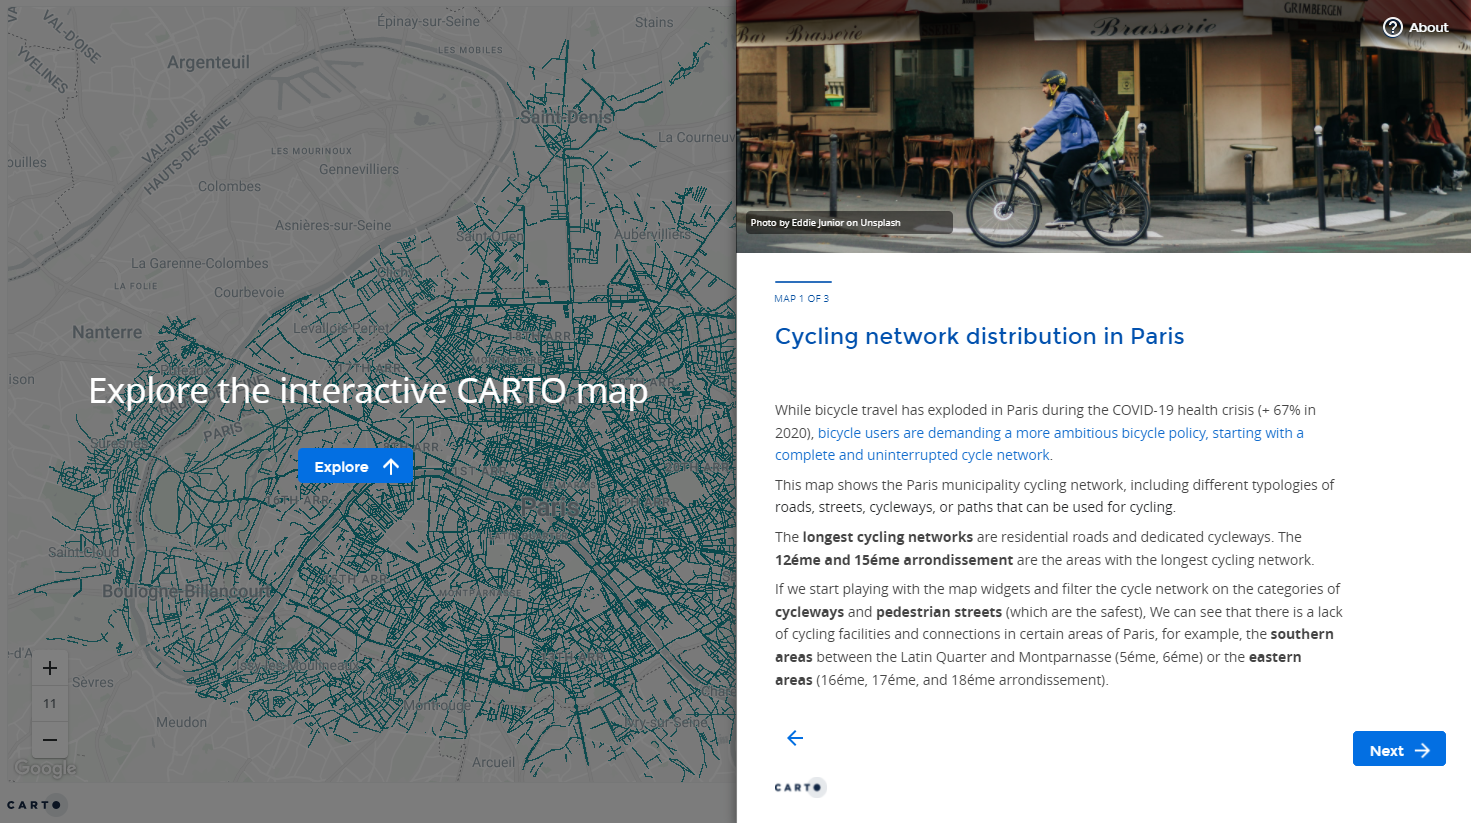
Task: Zoom out with the minus button
Action: pyautogui.click(x=50, y=740)
